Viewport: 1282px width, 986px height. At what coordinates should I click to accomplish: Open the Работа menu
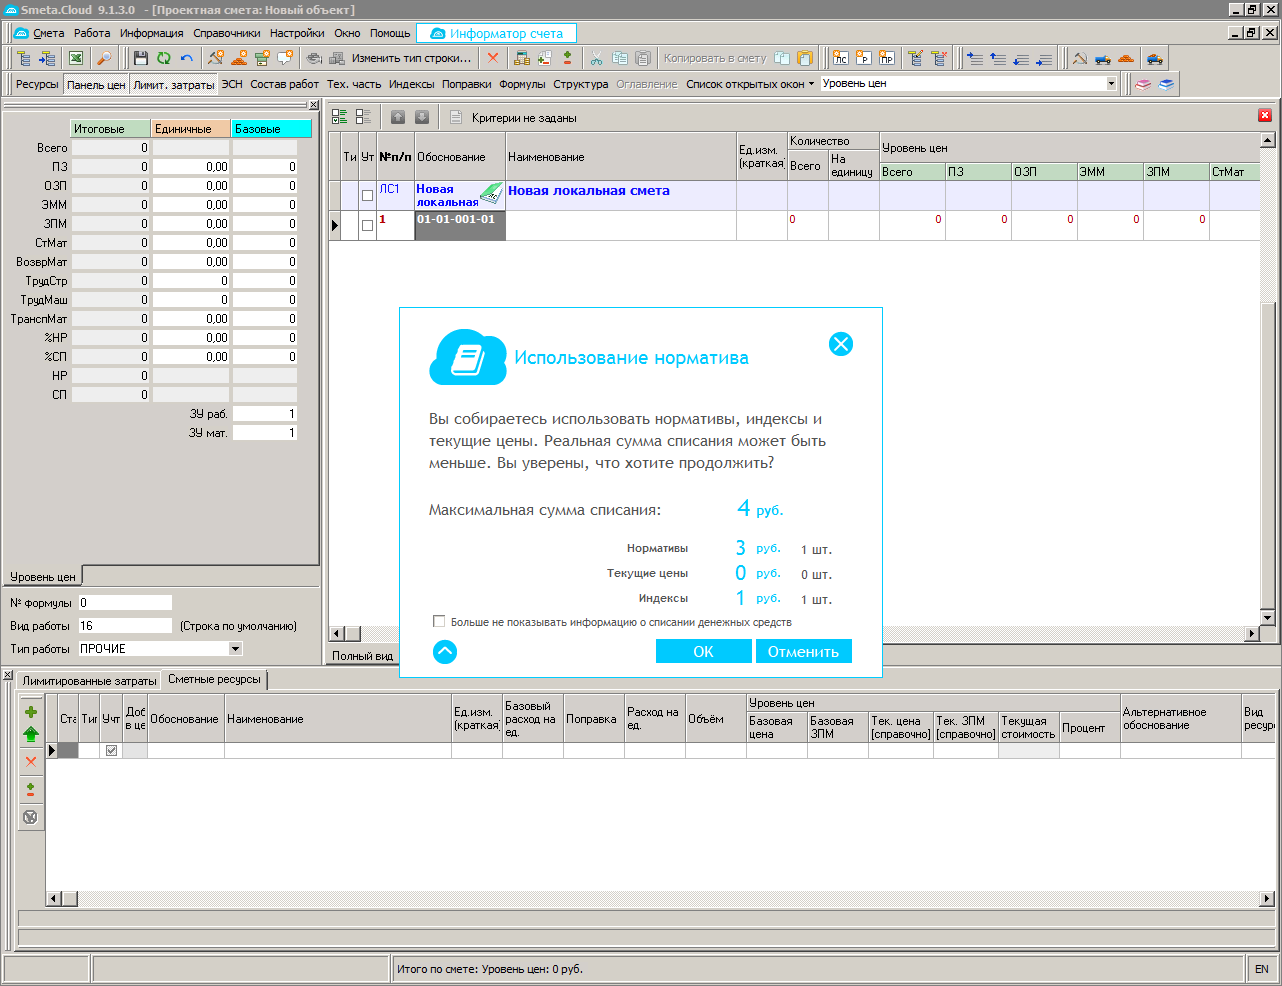(x=92, y=33)
